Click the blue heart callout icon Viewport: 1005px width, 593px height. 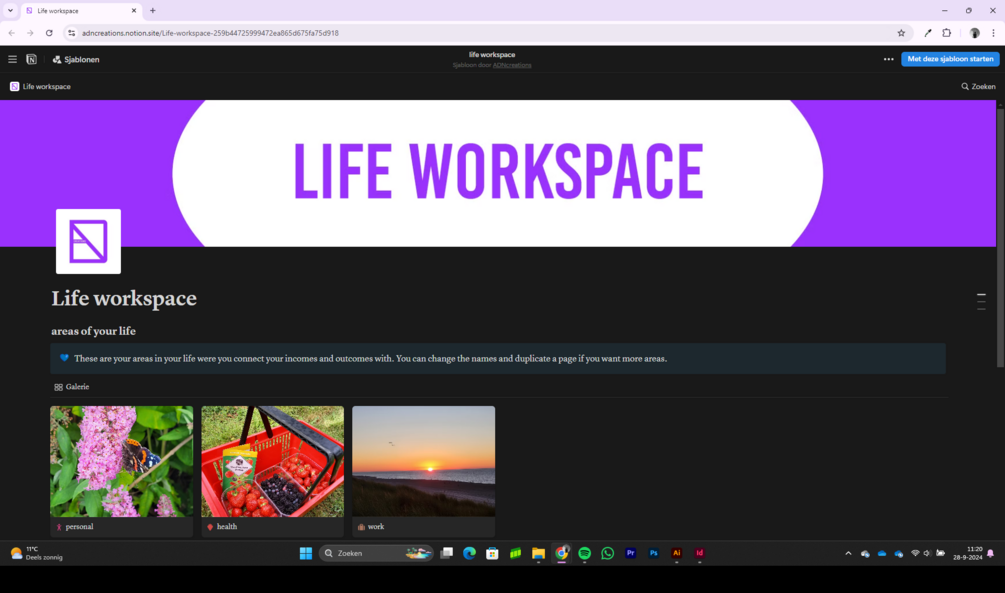pyautogui.click(x=64, y=358)
